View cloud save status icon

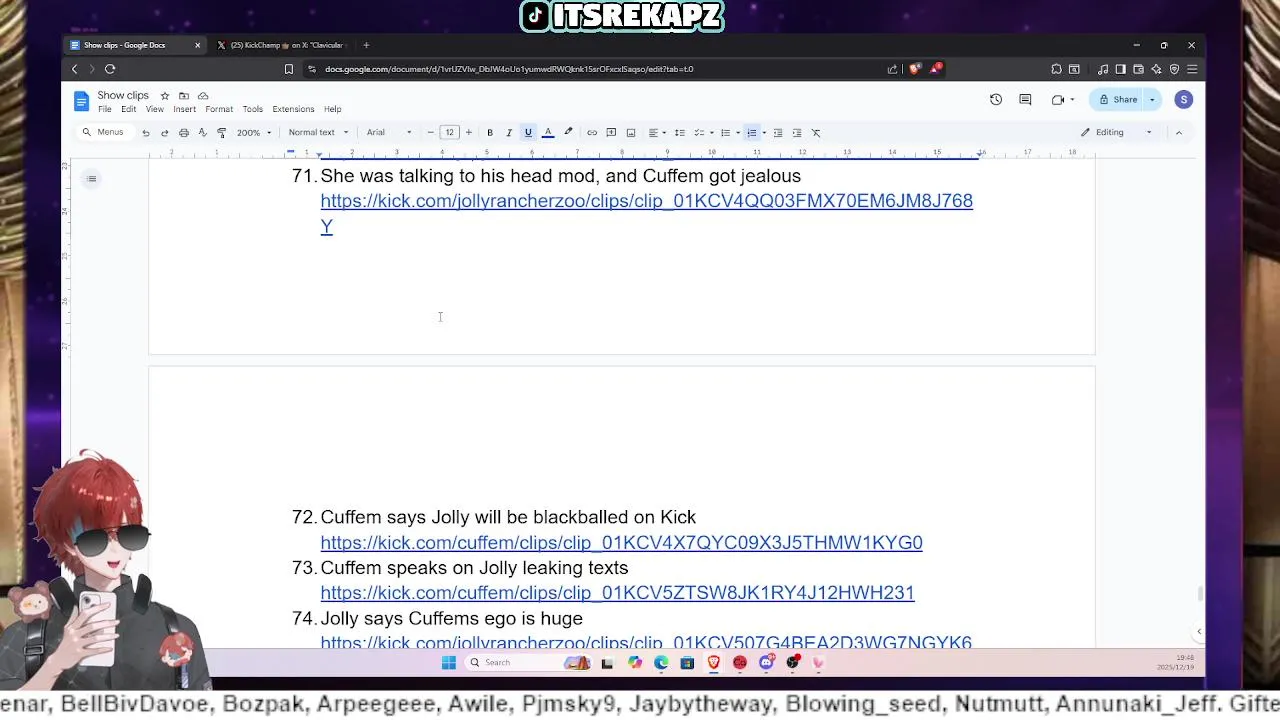point(203,96)
